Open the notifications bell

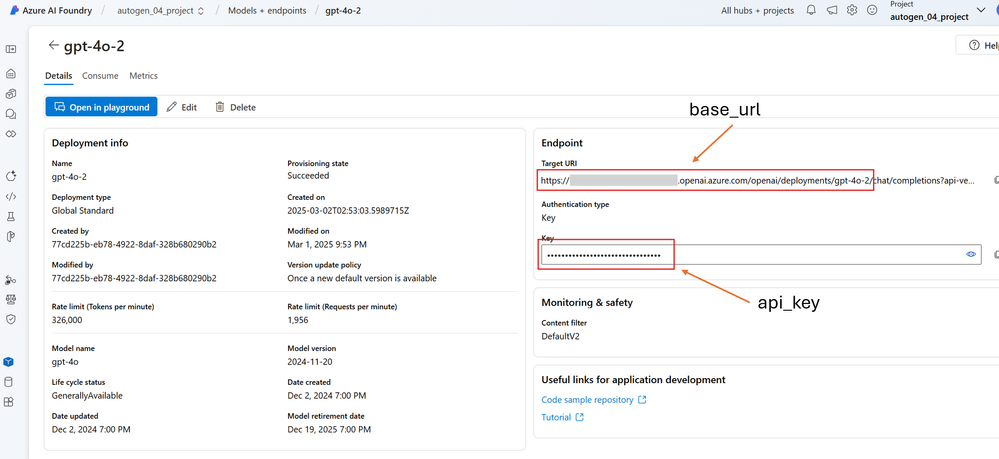tap(811, 11)
